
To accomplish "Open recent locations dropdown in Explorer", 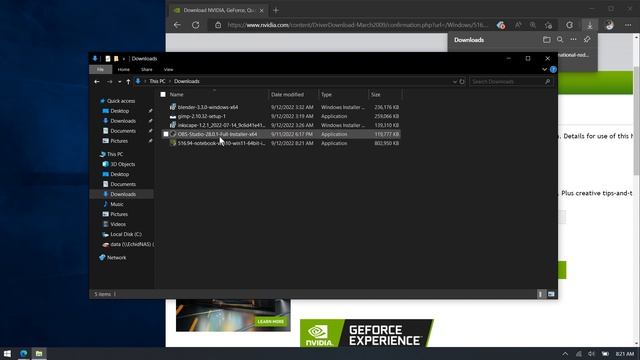I will (119, 82).
